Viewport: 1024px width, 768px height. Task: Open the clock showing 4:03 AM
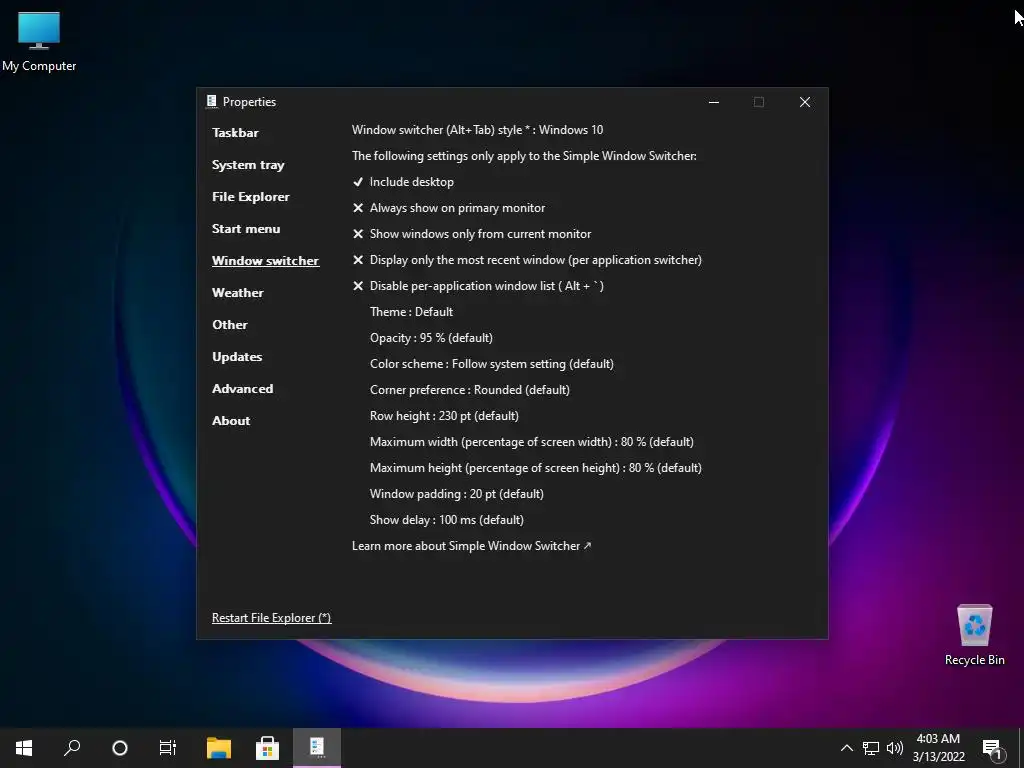coord(938,748)
